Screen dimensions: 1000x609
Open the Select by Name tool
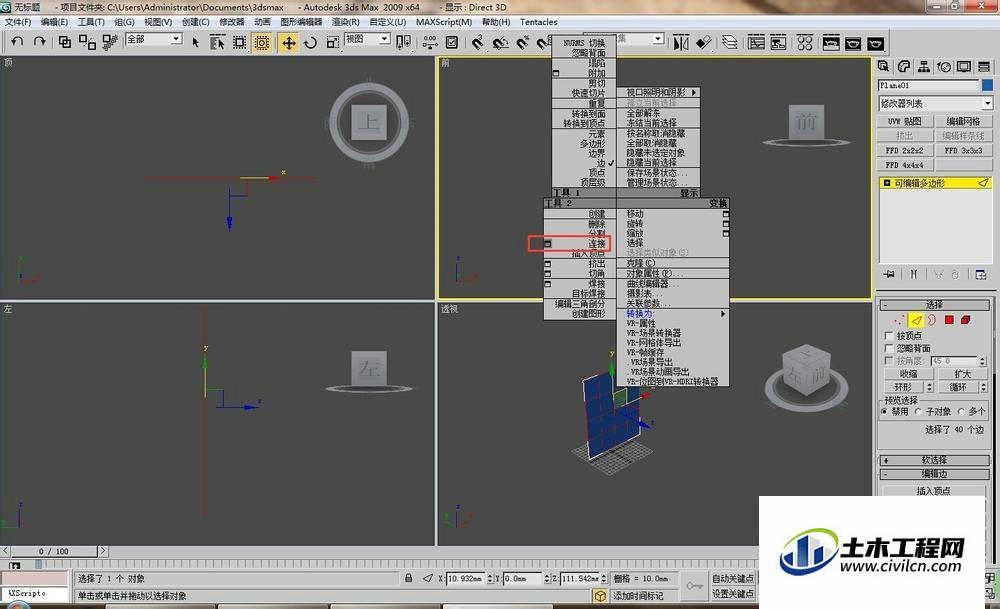click(x=217, y=43)
